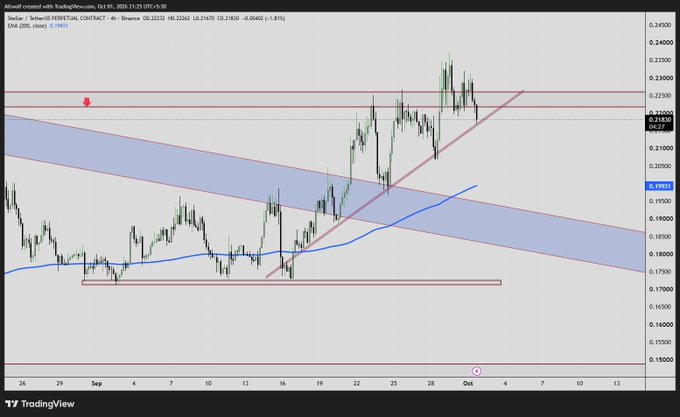This screenshot has height=417, width=680.
Task: Click the high value H0.22262
Action: [179, 18]
